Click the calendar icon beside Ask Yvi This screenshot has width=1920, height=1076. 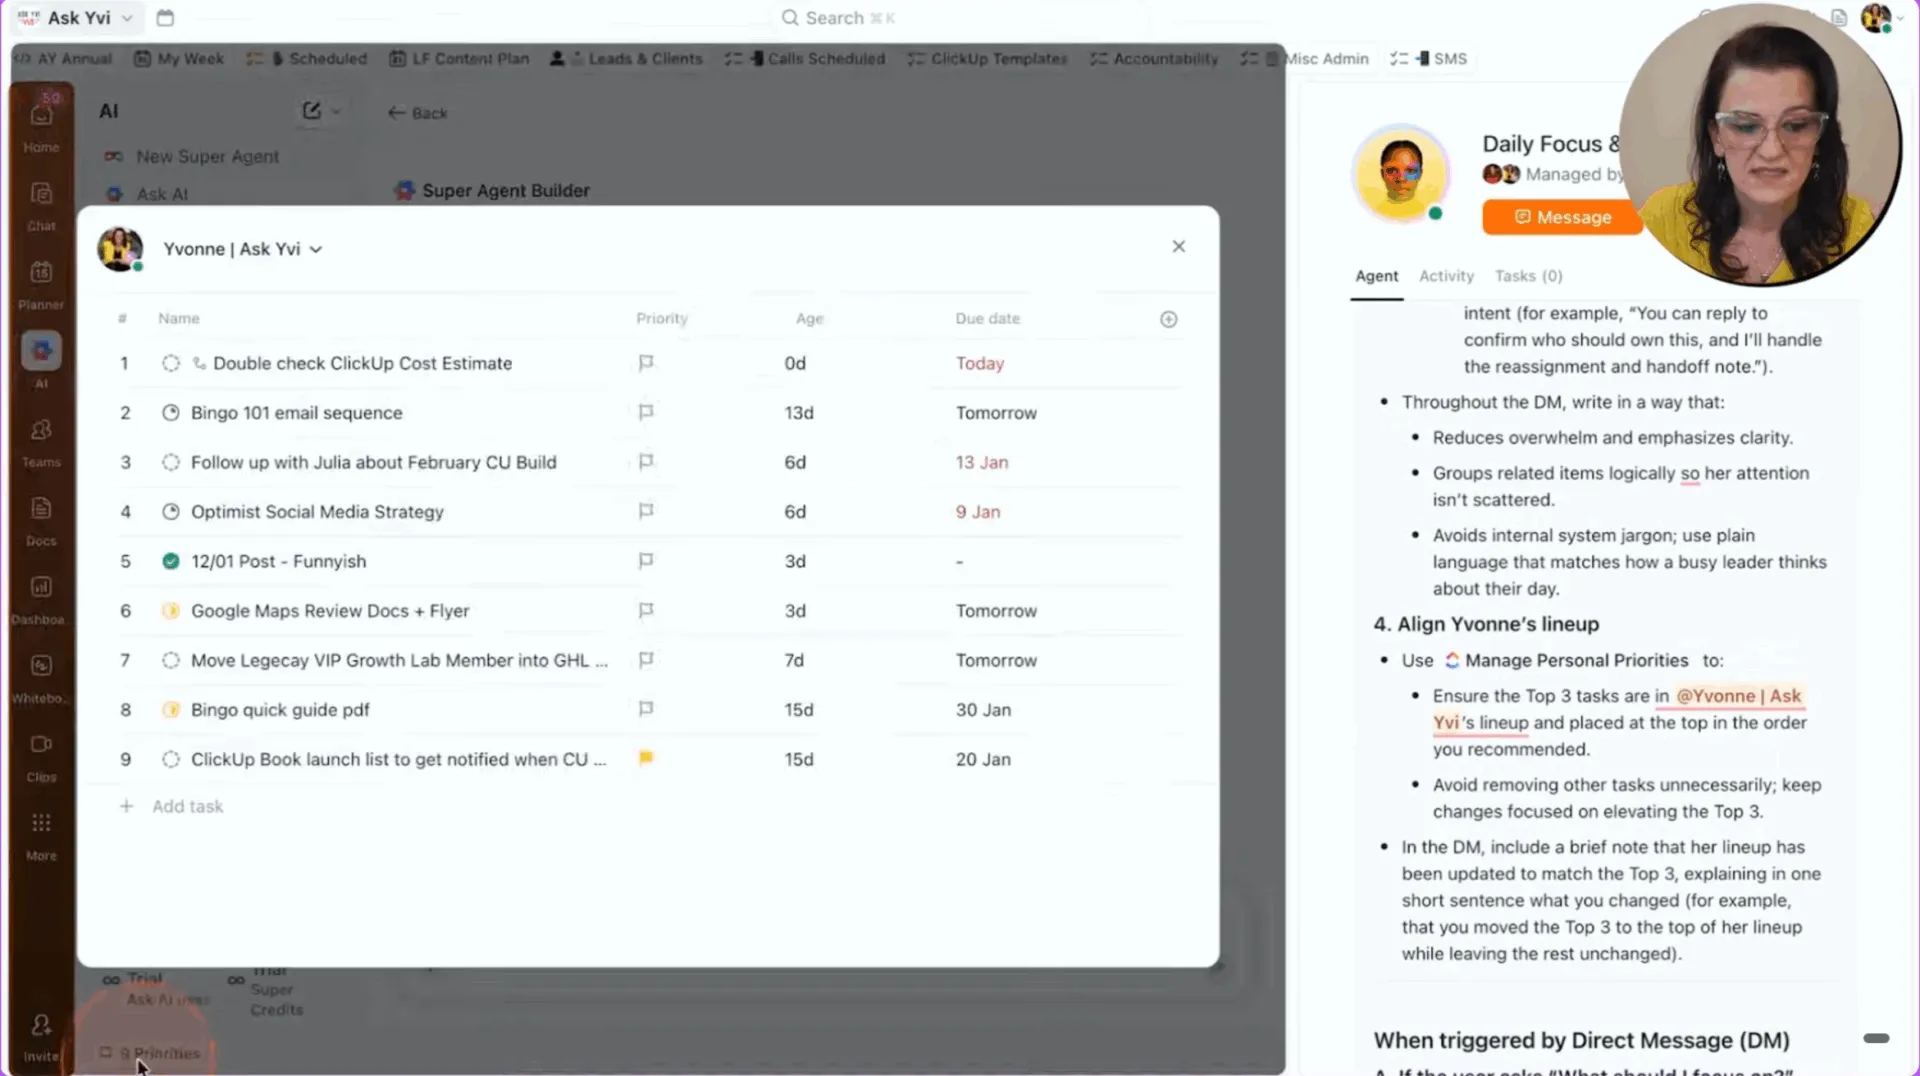pyautogui.click(x=166, y=18)
